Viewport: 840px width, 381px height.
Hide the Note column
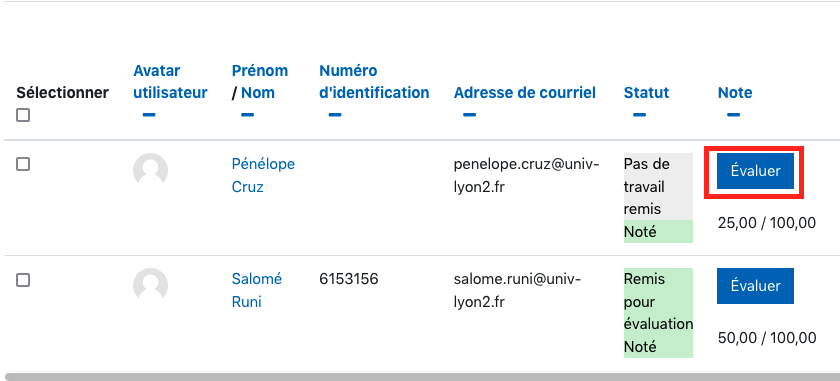coord(733,115)
